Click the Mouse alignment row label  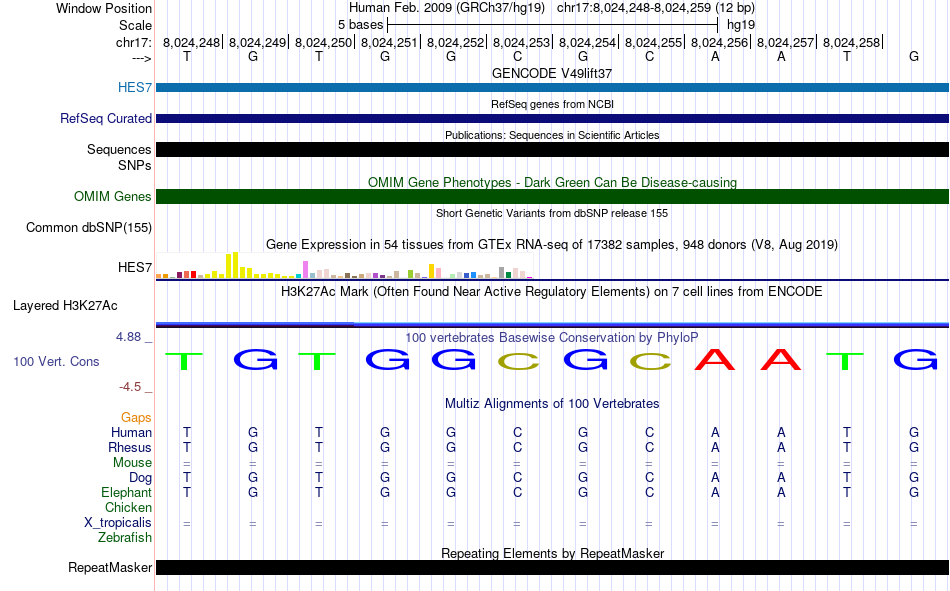pos(132,462)
